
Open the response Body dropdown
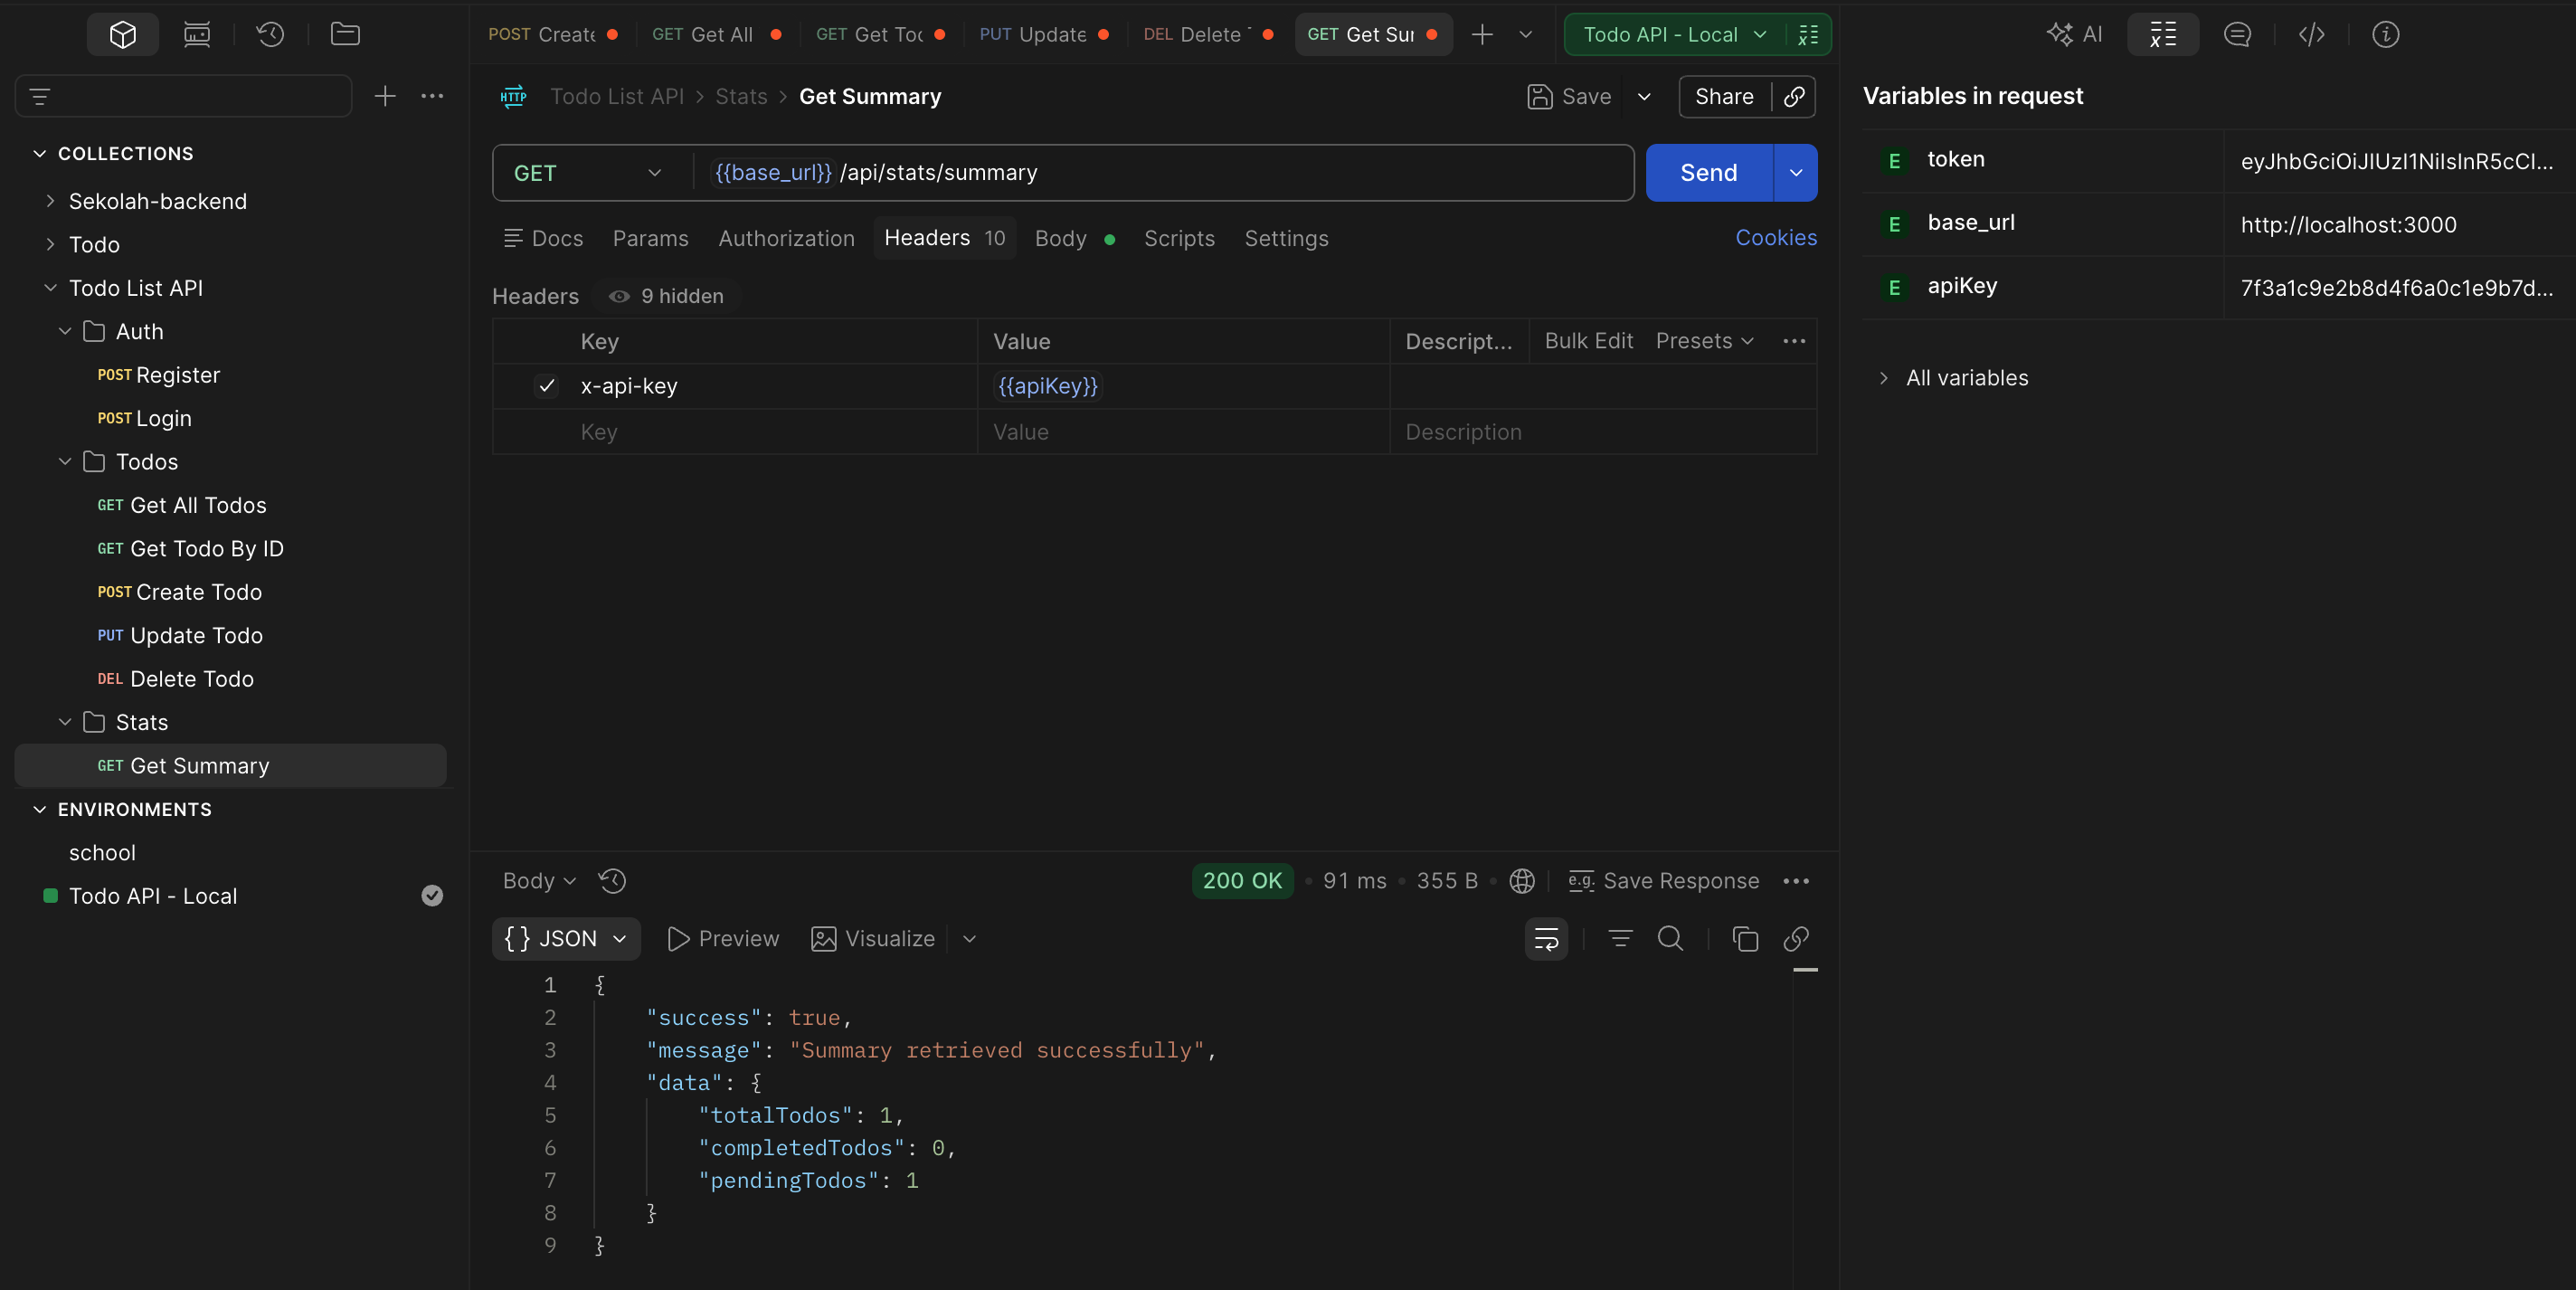539,880
